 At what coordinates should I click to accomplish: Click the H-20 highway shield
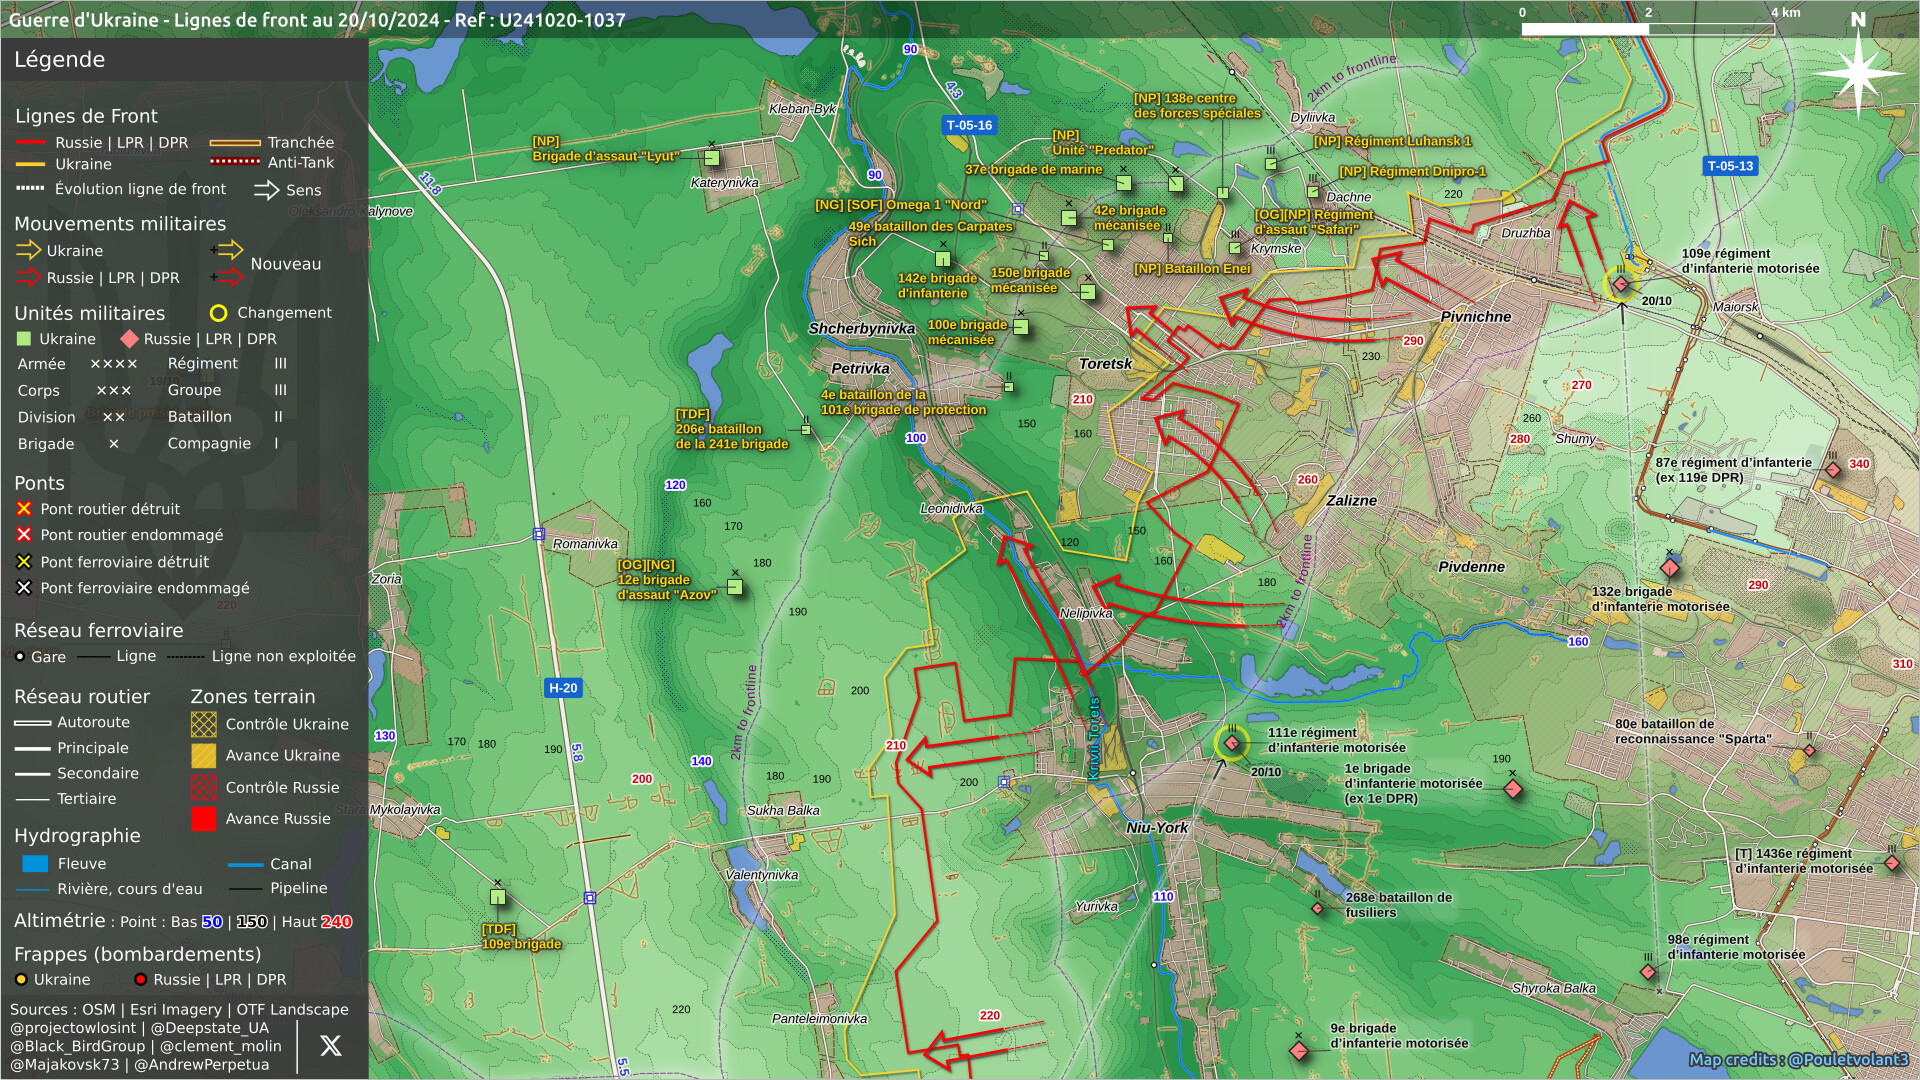(563, 688)
